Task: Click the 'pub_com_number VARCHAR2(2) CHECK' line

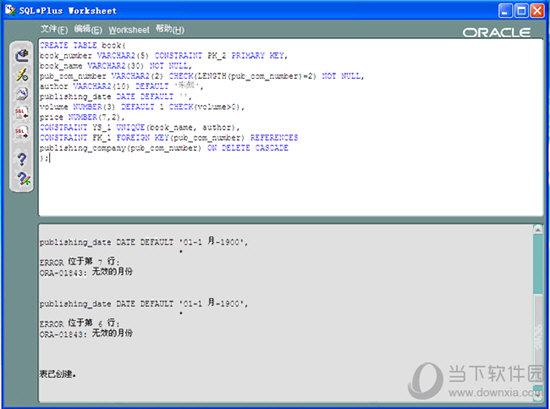Action: pos(202,76)
